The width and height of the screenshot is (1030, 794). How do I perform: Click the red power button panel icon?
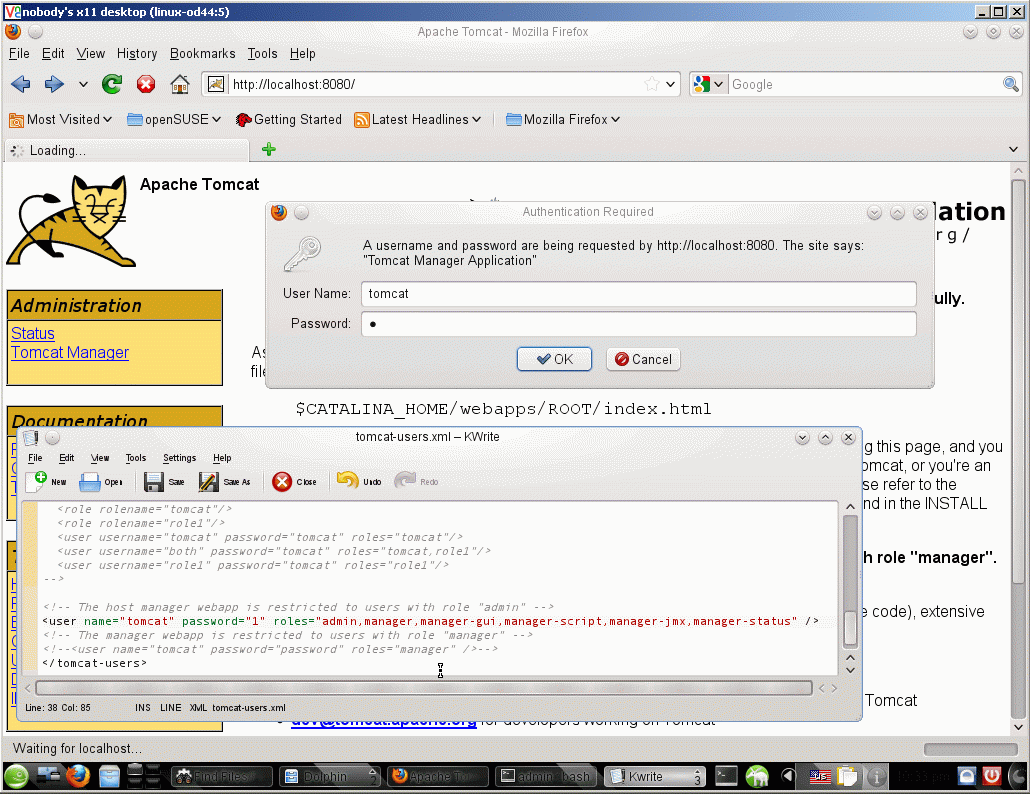pyautogui.click(x=991, y=776)
